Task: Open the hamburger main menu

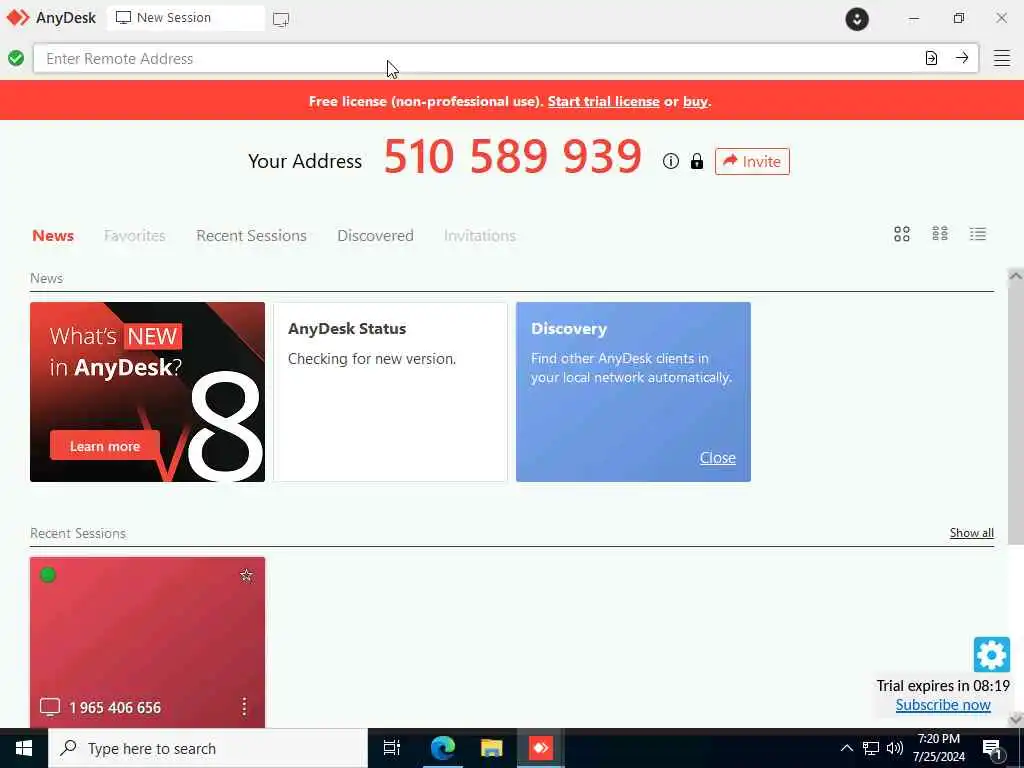Action: 1002,58
